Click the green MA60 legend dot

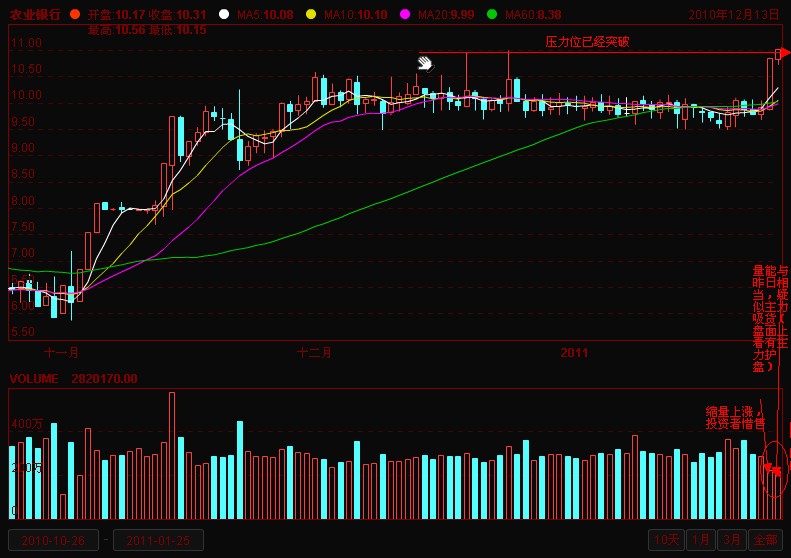point(492,15)
